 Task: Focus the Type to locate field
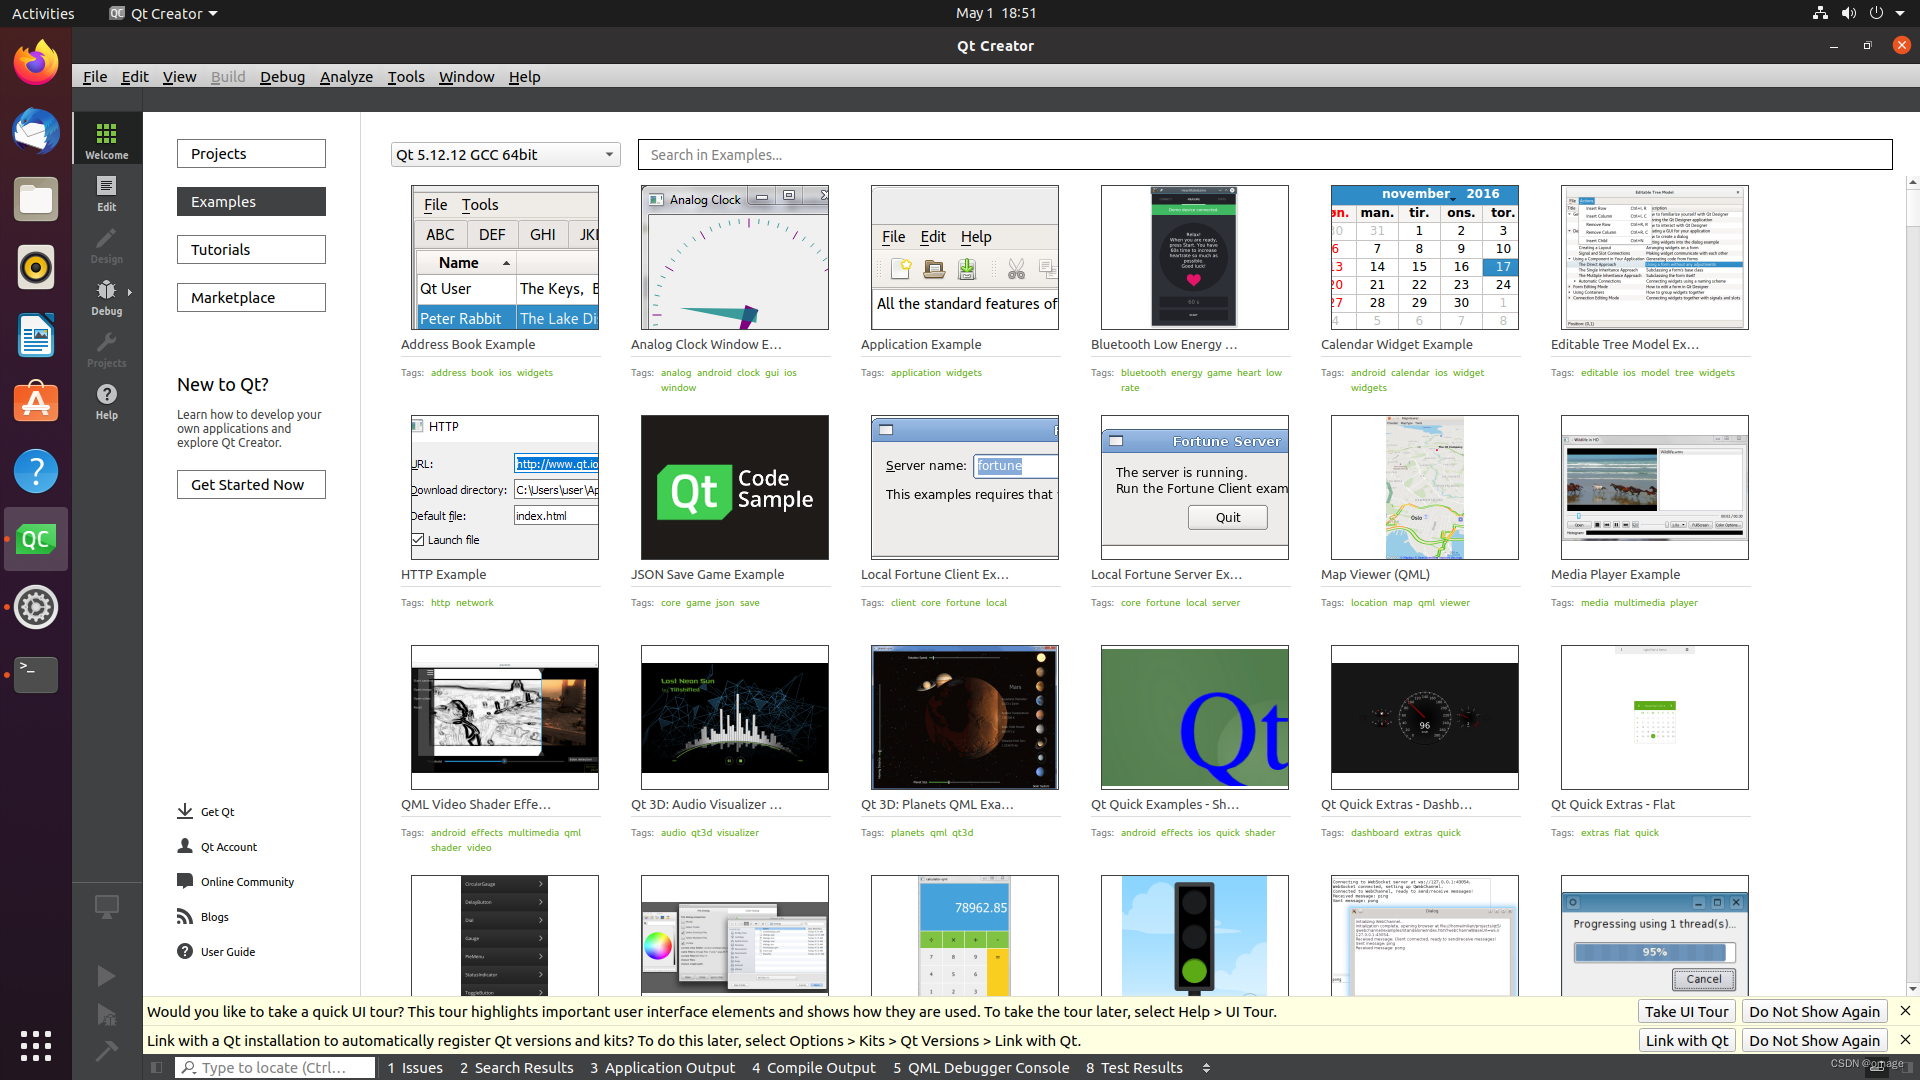[276, 1067]
